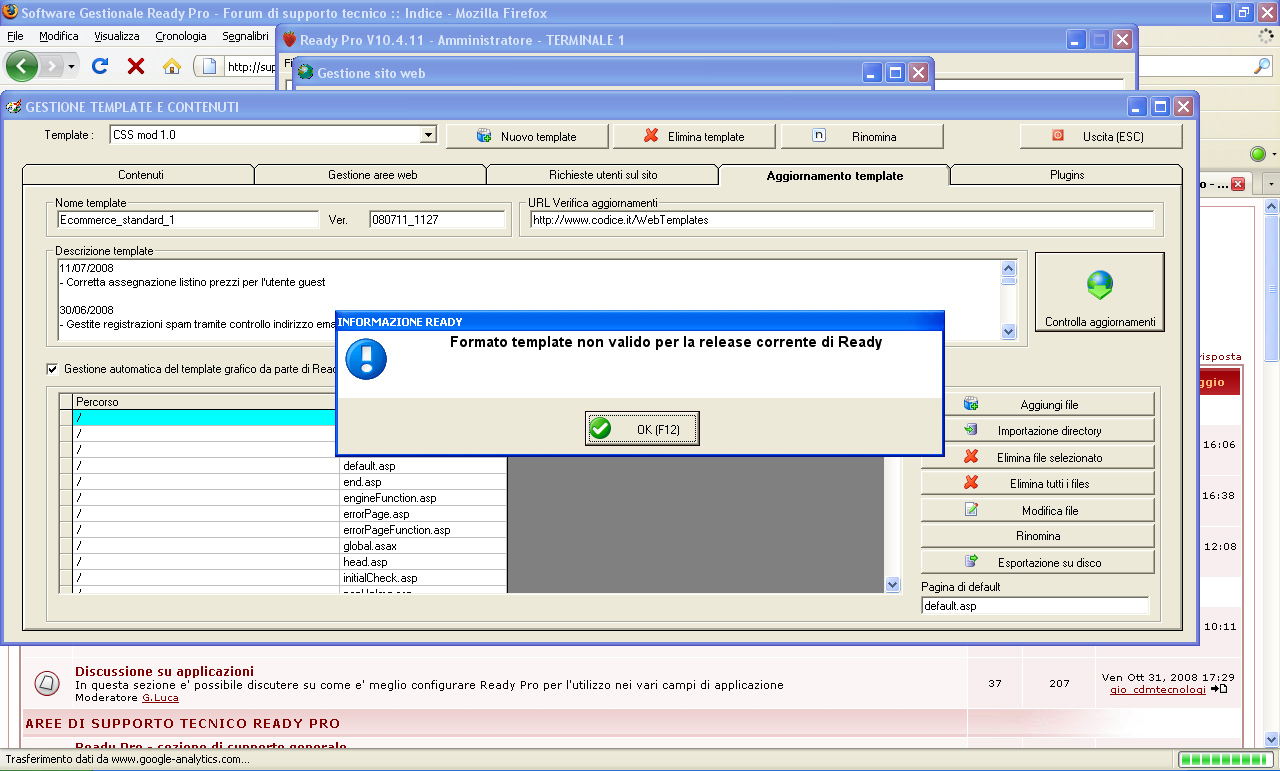This screenshot has width=1280, height=771.
Task: Open the Discussione su applicazioni forum link
Action: click(164, 670)
